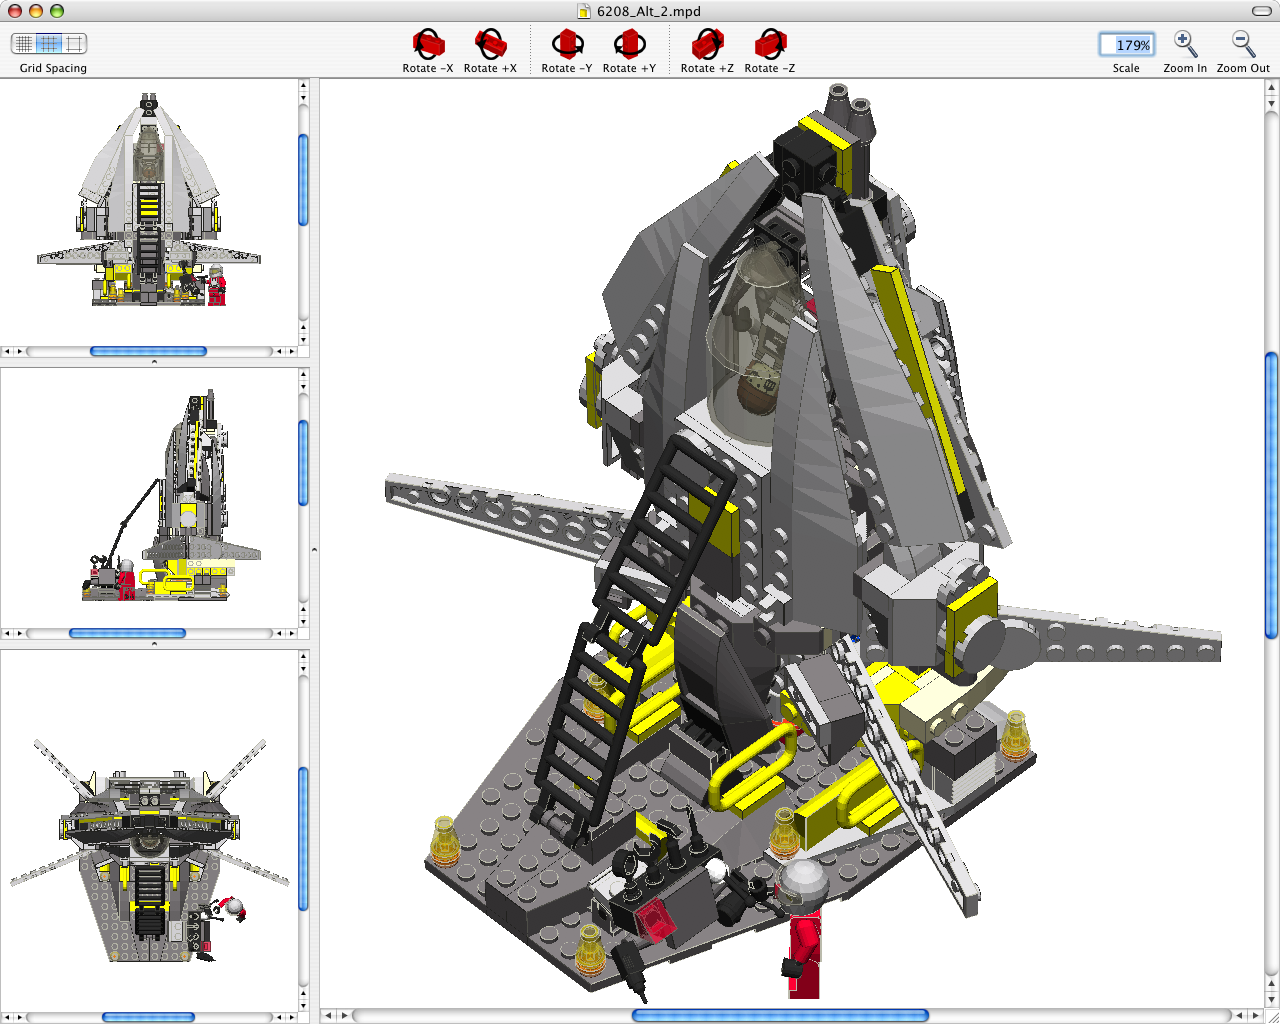Rotate the model with Rotate -Y

(x=567, y=45)
